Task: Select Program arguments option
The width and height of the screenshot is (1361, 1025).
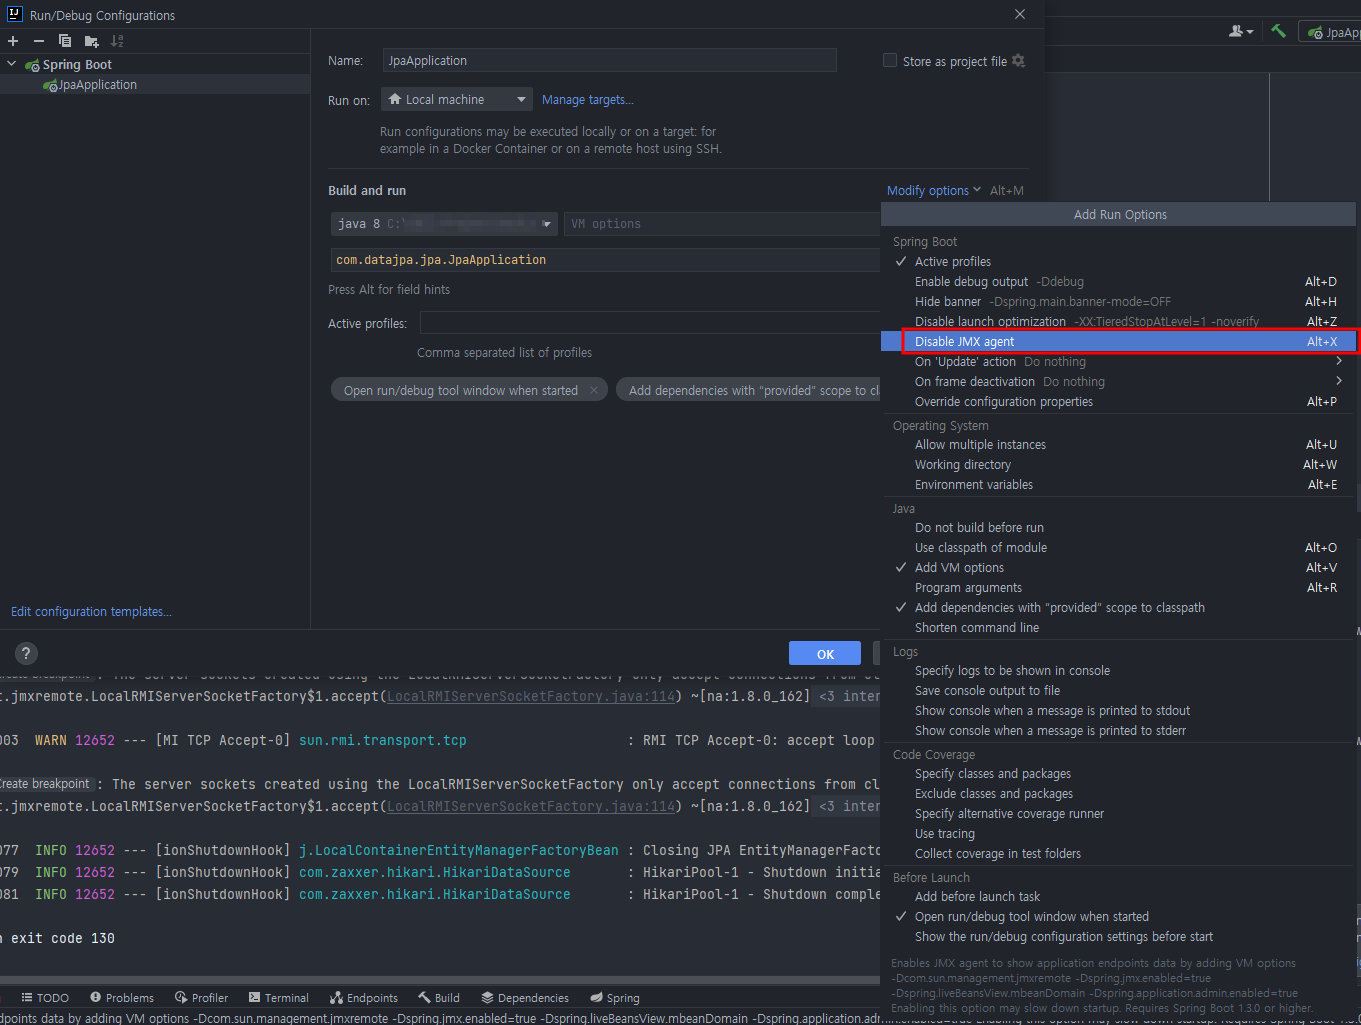Action: pyautogui.click(x=1118, y=588)
